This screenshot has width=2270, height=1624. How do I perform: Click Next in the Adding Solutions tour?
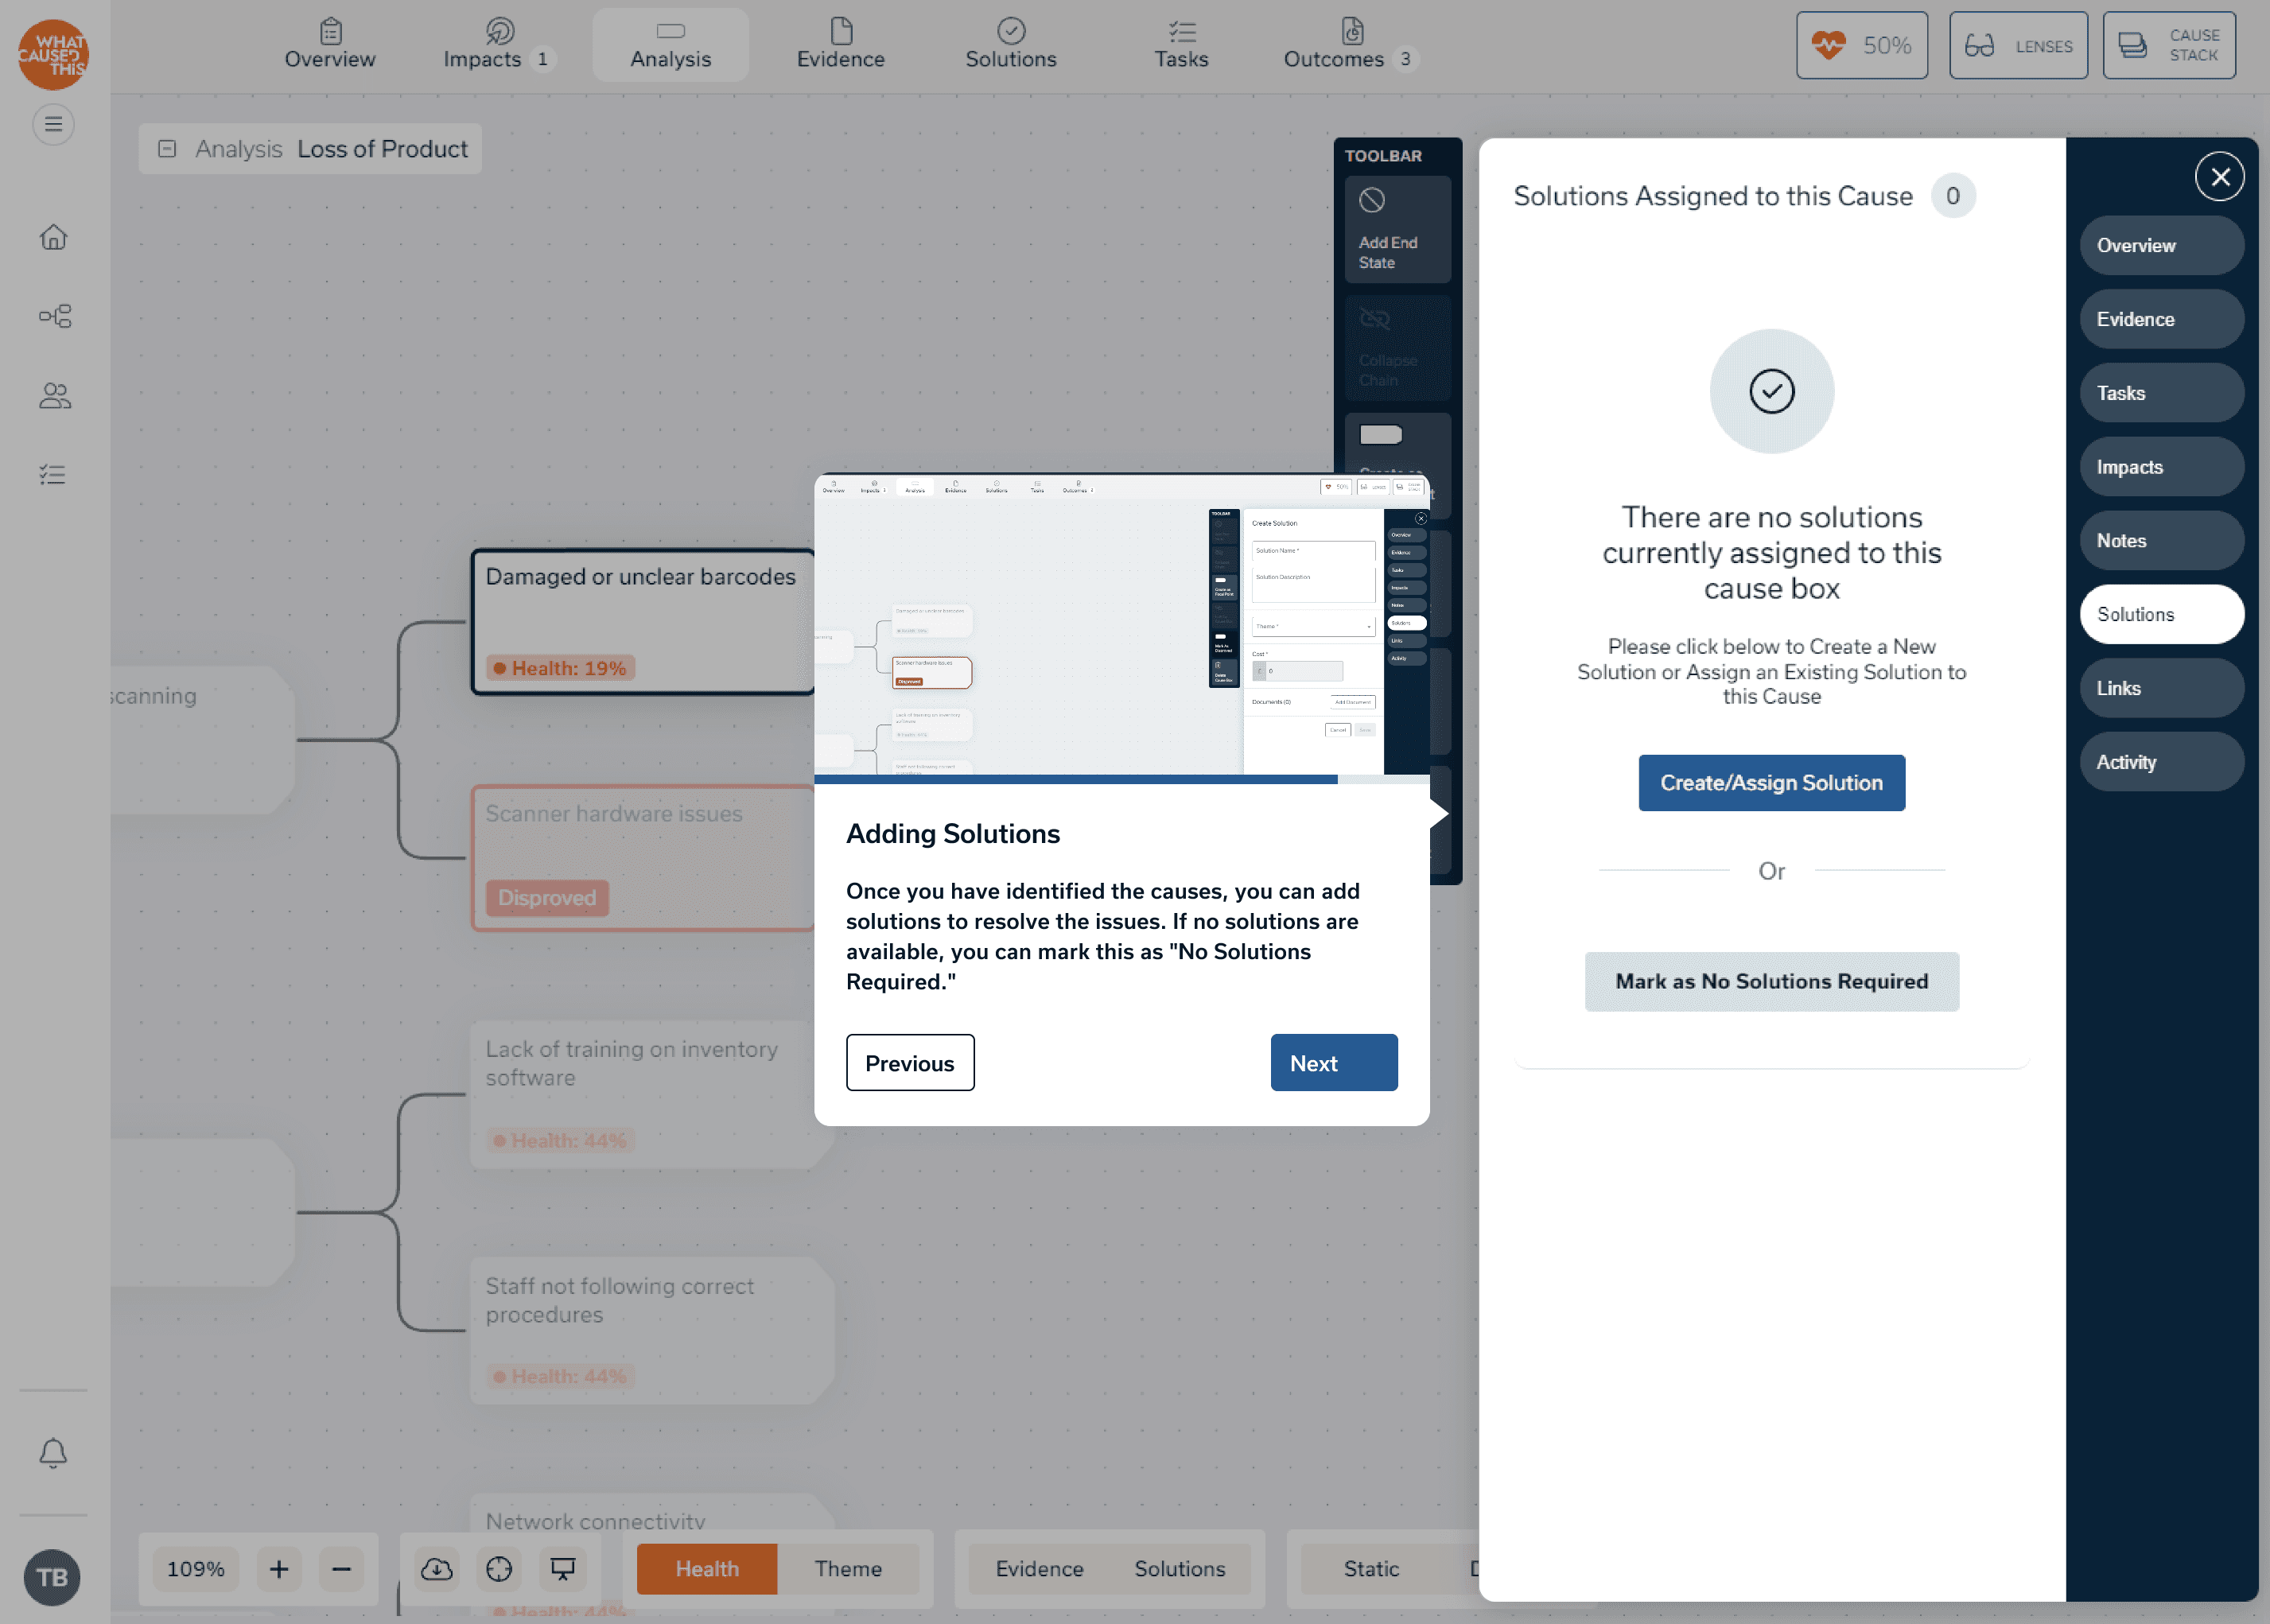1333,1062
